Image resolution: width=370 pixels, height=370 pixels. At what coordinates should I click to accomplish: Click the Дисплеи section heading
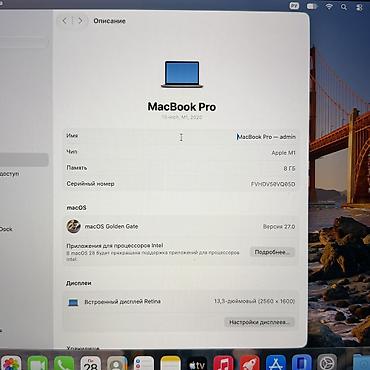pos(79,283)
